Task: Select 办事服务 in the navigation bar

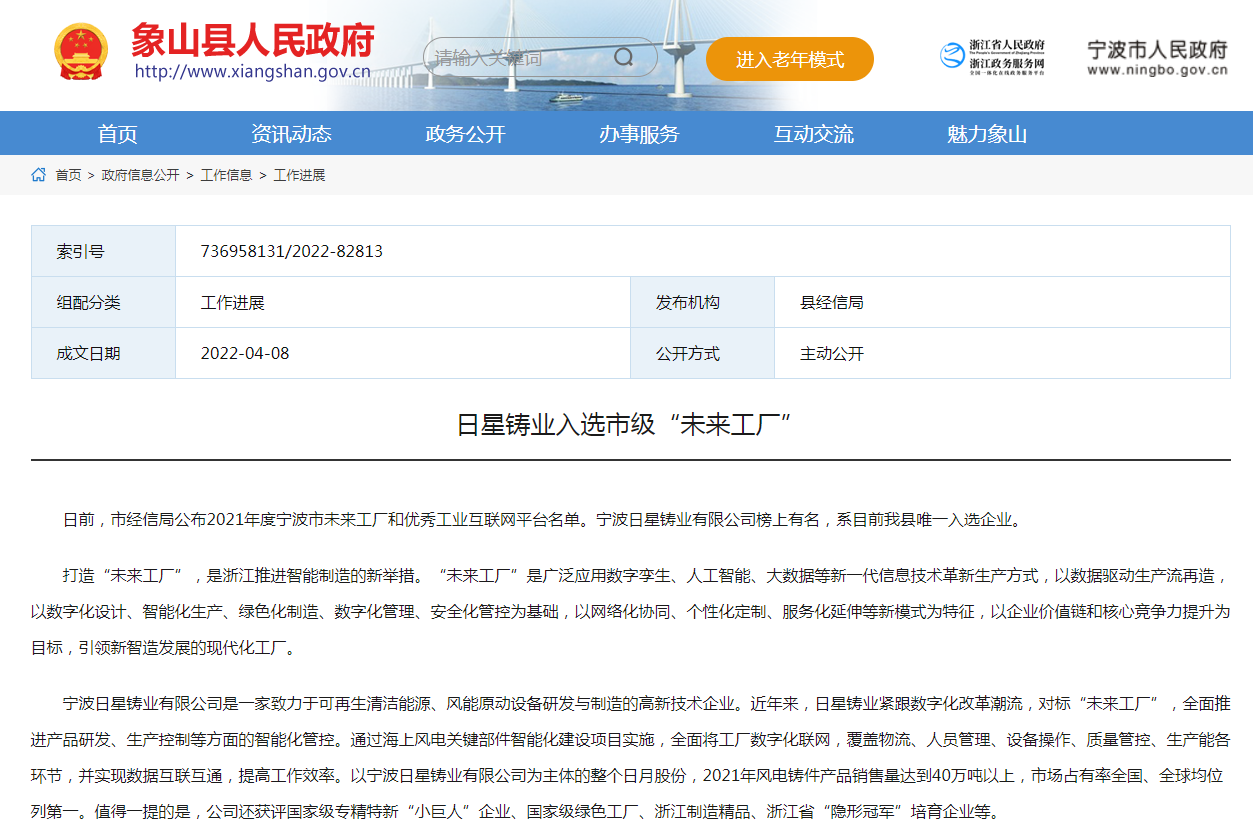Action: point(639,134)
